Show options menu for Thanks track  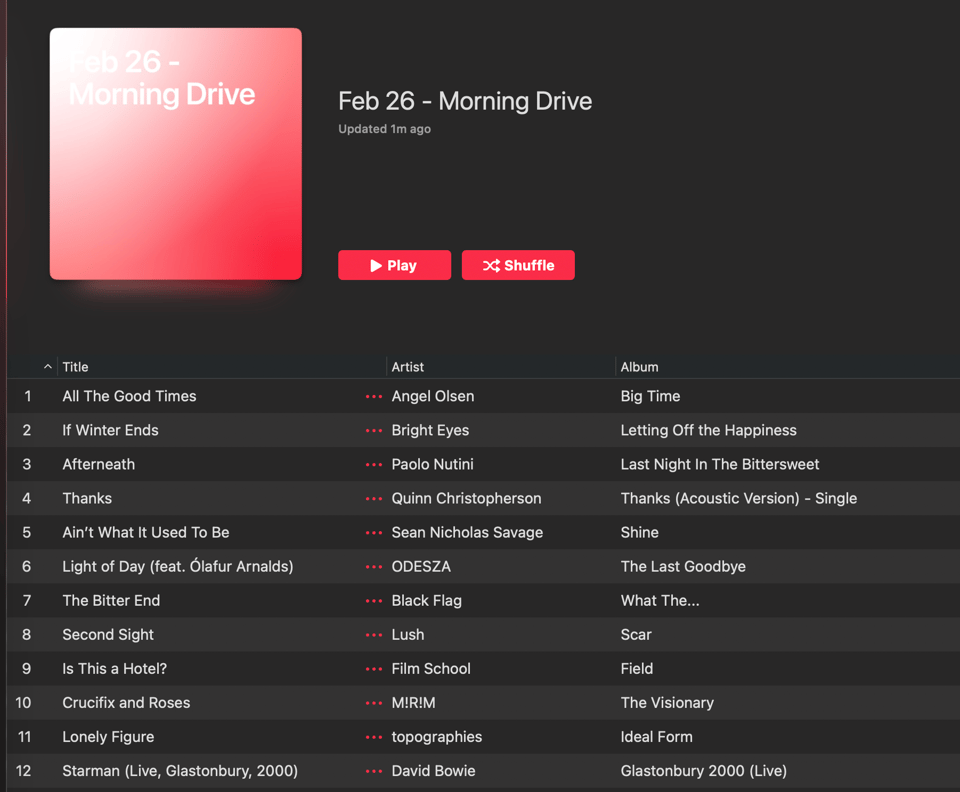374,499
